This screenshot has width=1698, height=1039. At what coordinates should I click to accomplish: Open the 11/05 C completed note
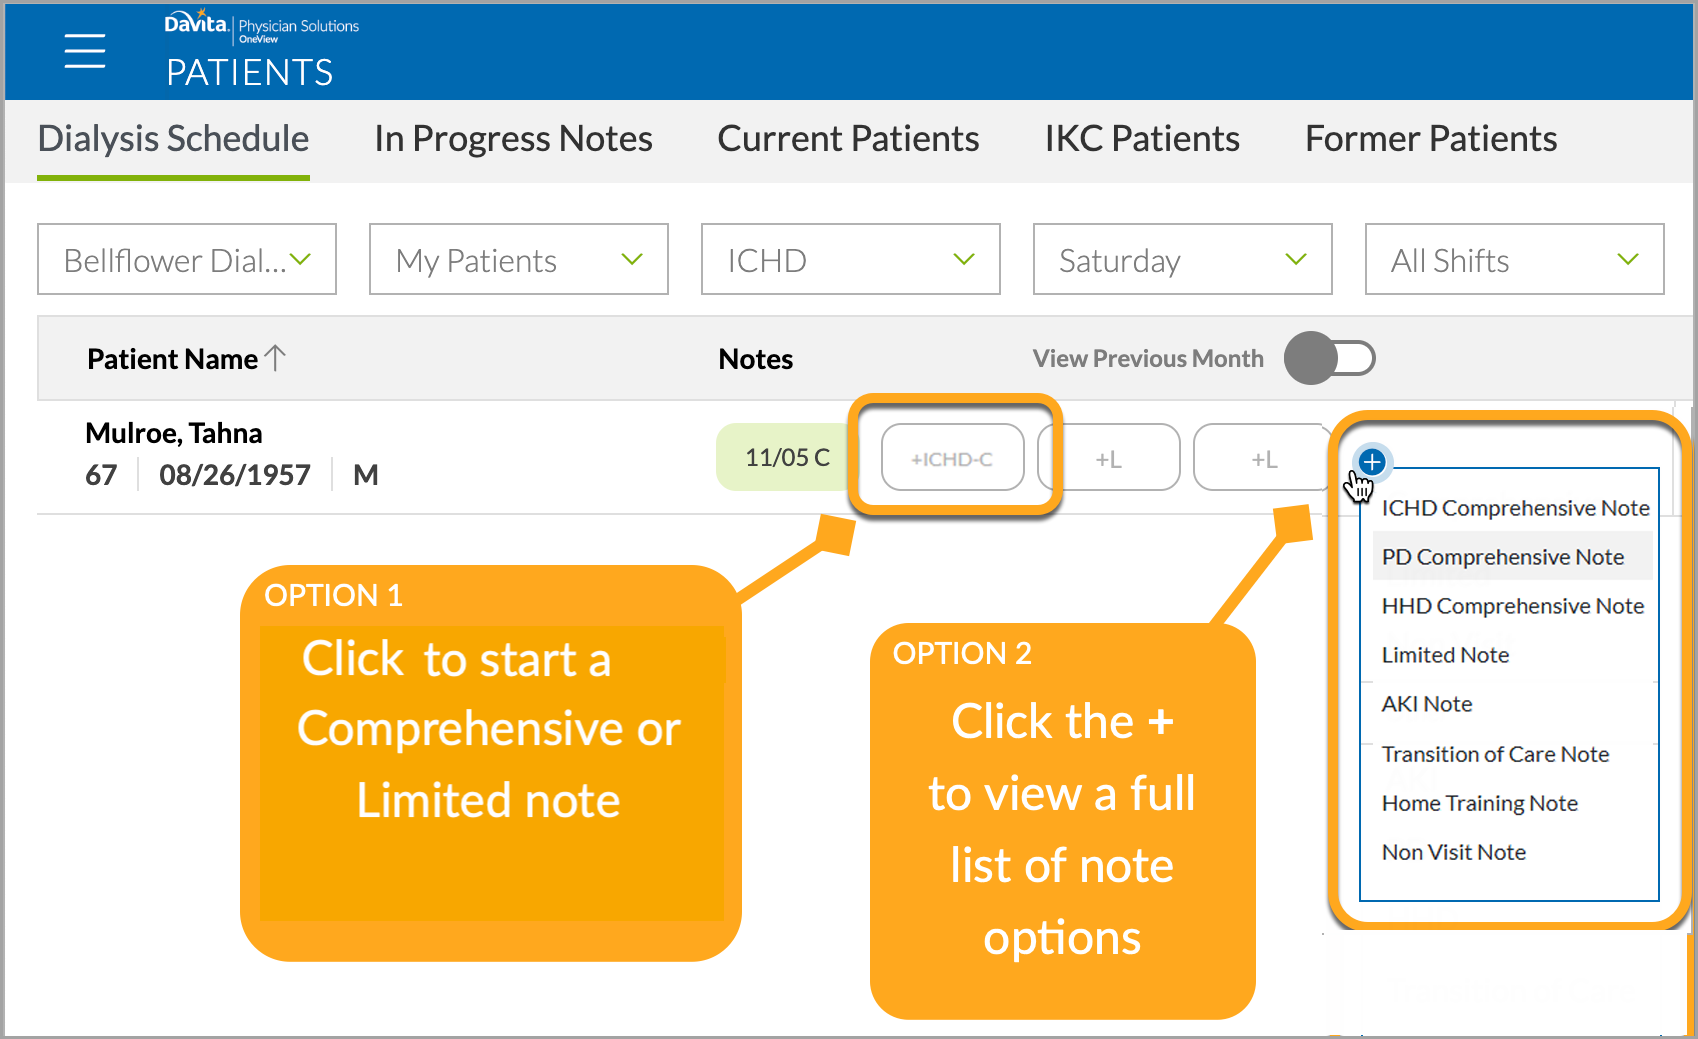coord(787,458)
